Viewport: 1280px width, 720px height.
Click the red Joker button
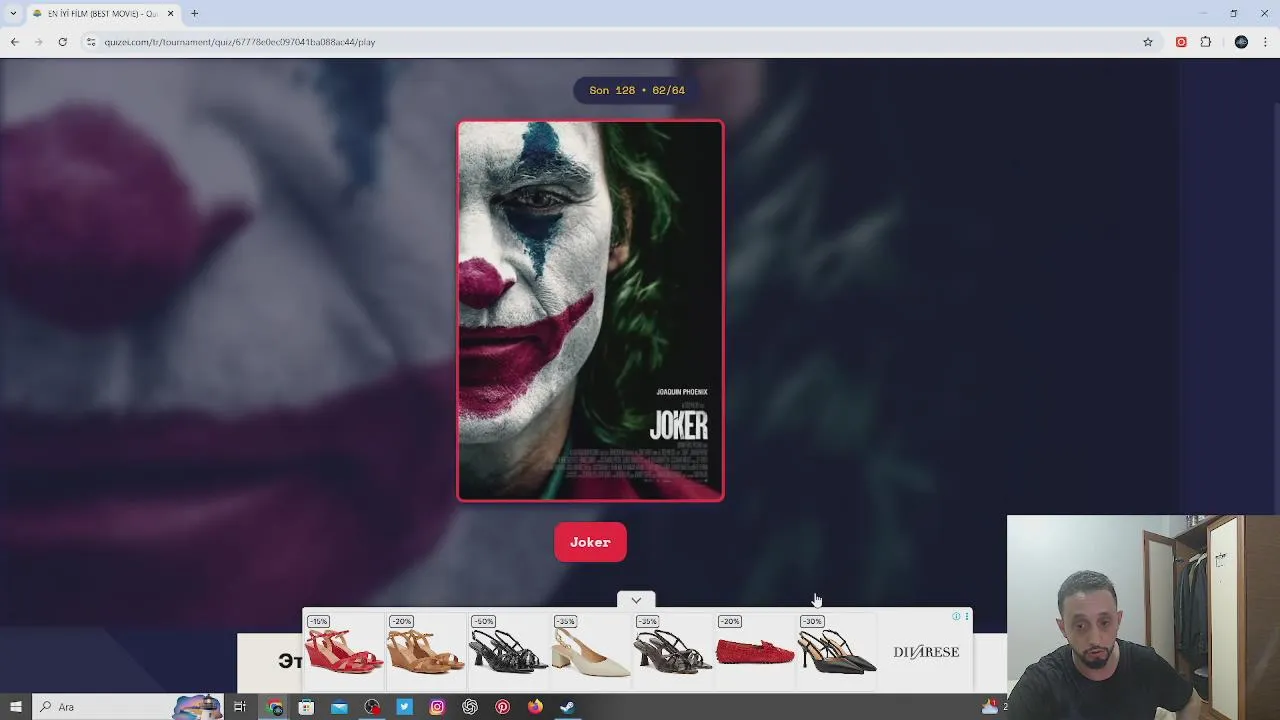tap(590, 542)
